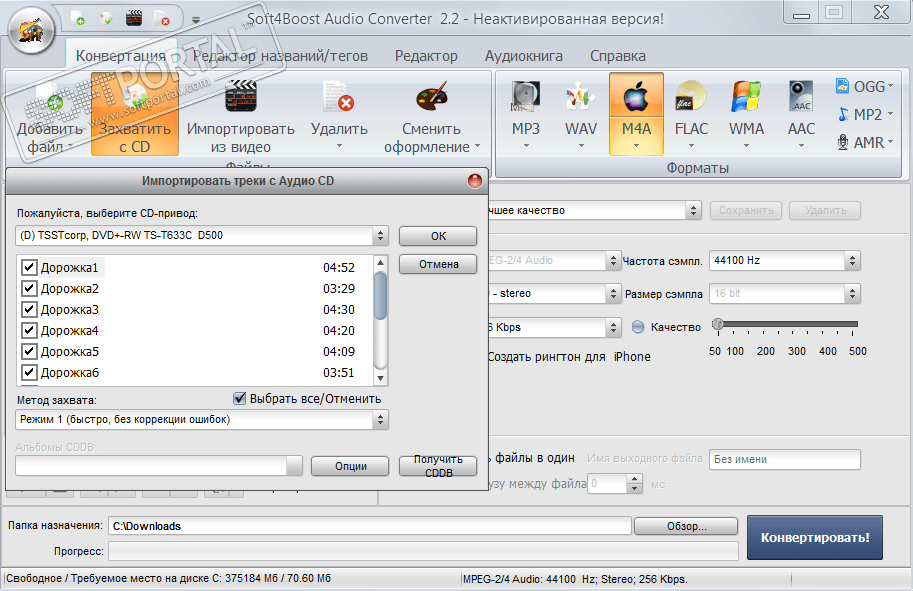Uncheck the Дорожка5 track checkbox
This screenshot has height=591, width=913.
pos(29,351)
